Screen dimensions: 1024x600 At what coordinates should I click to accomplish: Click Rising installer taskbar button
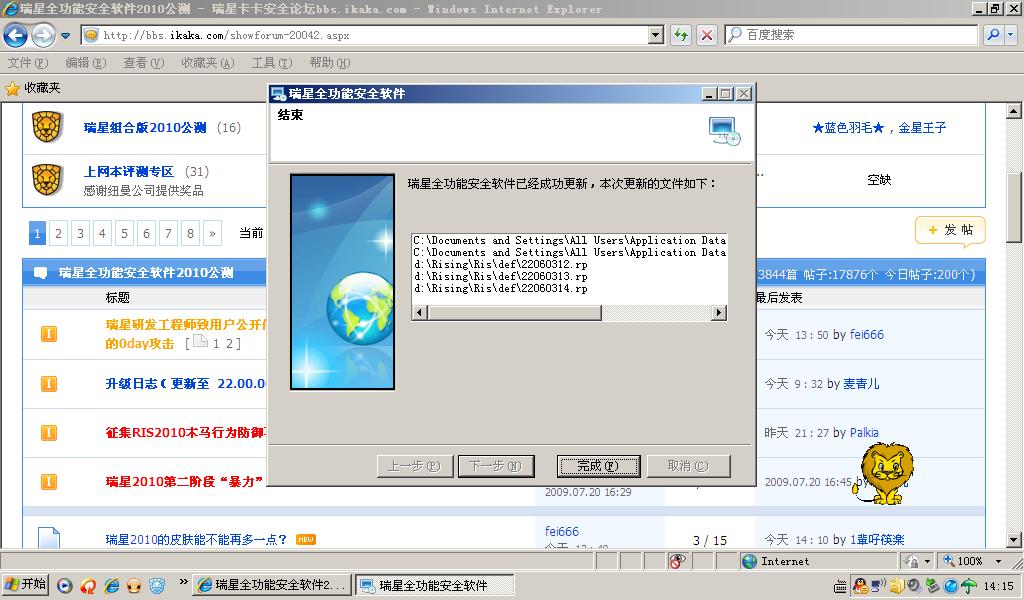point(434,585)
